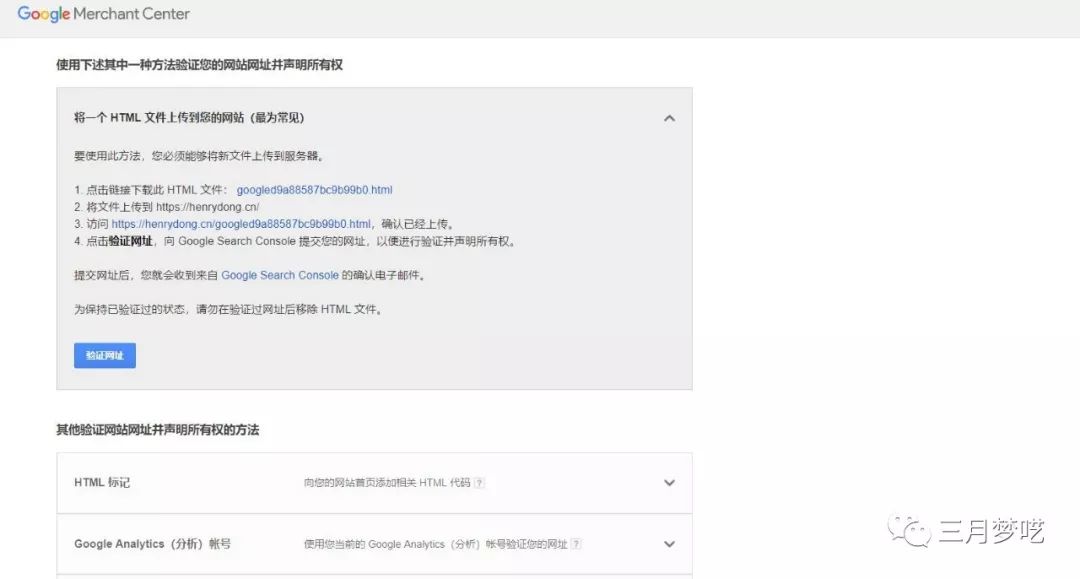
Task: Click the sentence 您必须能够将新文件上传到服务器
Action: click(238, 156)
